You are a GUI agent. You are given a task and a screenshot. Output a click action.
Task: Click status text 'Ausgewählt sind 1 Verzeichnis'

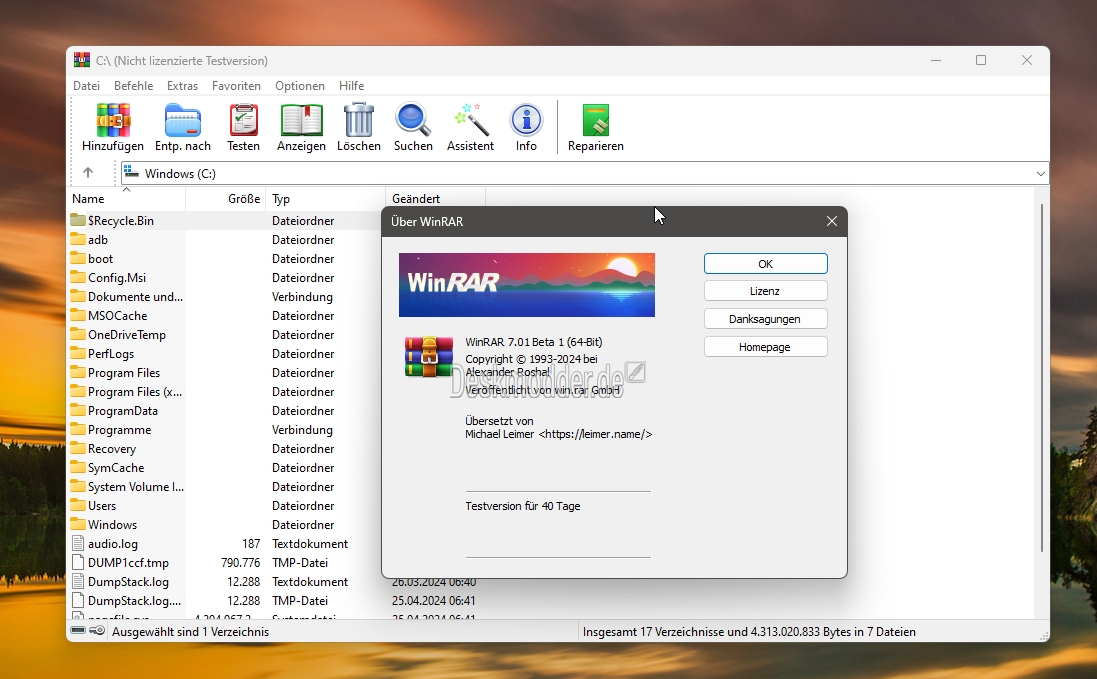tap(190, 631)
